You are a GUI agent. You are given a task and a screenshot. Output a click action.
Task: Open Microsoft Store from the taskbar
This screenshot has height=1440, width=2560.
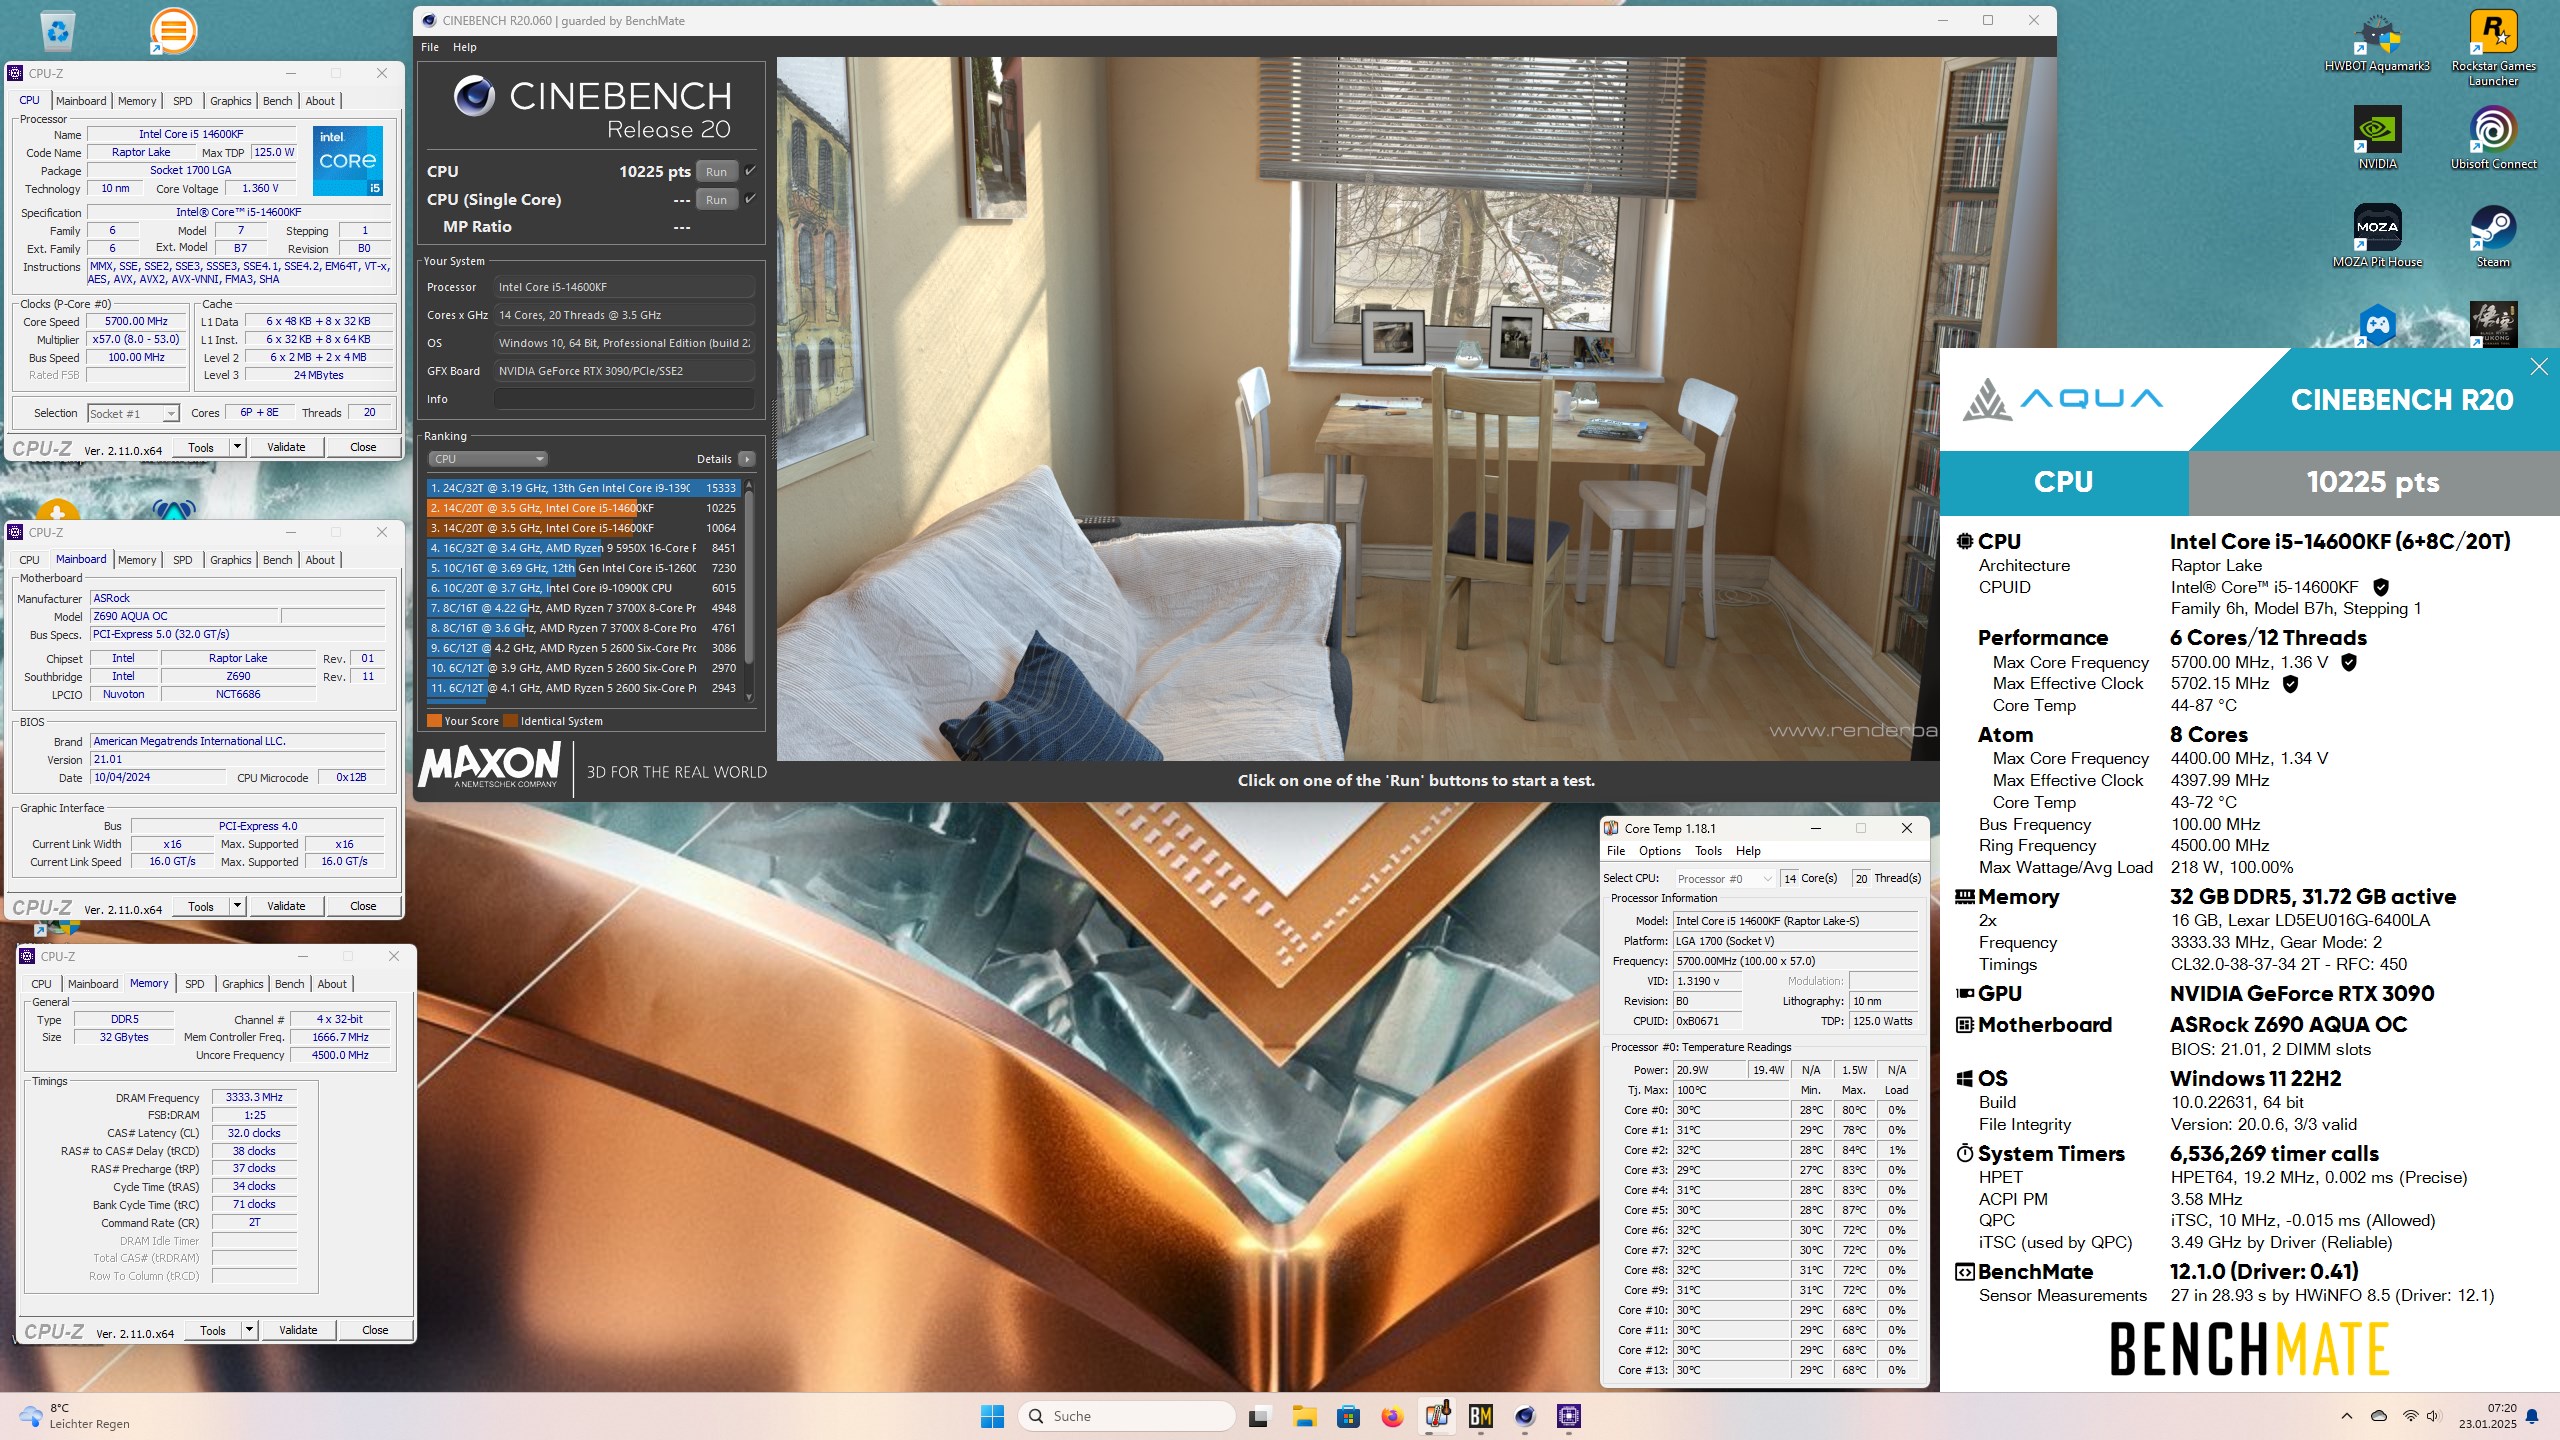tap(1348, 1416)
